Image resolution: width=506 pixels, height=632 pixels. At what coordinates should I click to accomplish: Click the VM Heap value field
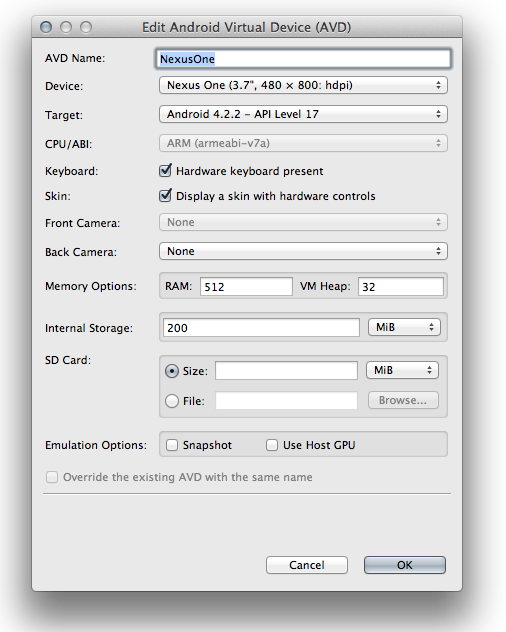click(x=401, y=287)
